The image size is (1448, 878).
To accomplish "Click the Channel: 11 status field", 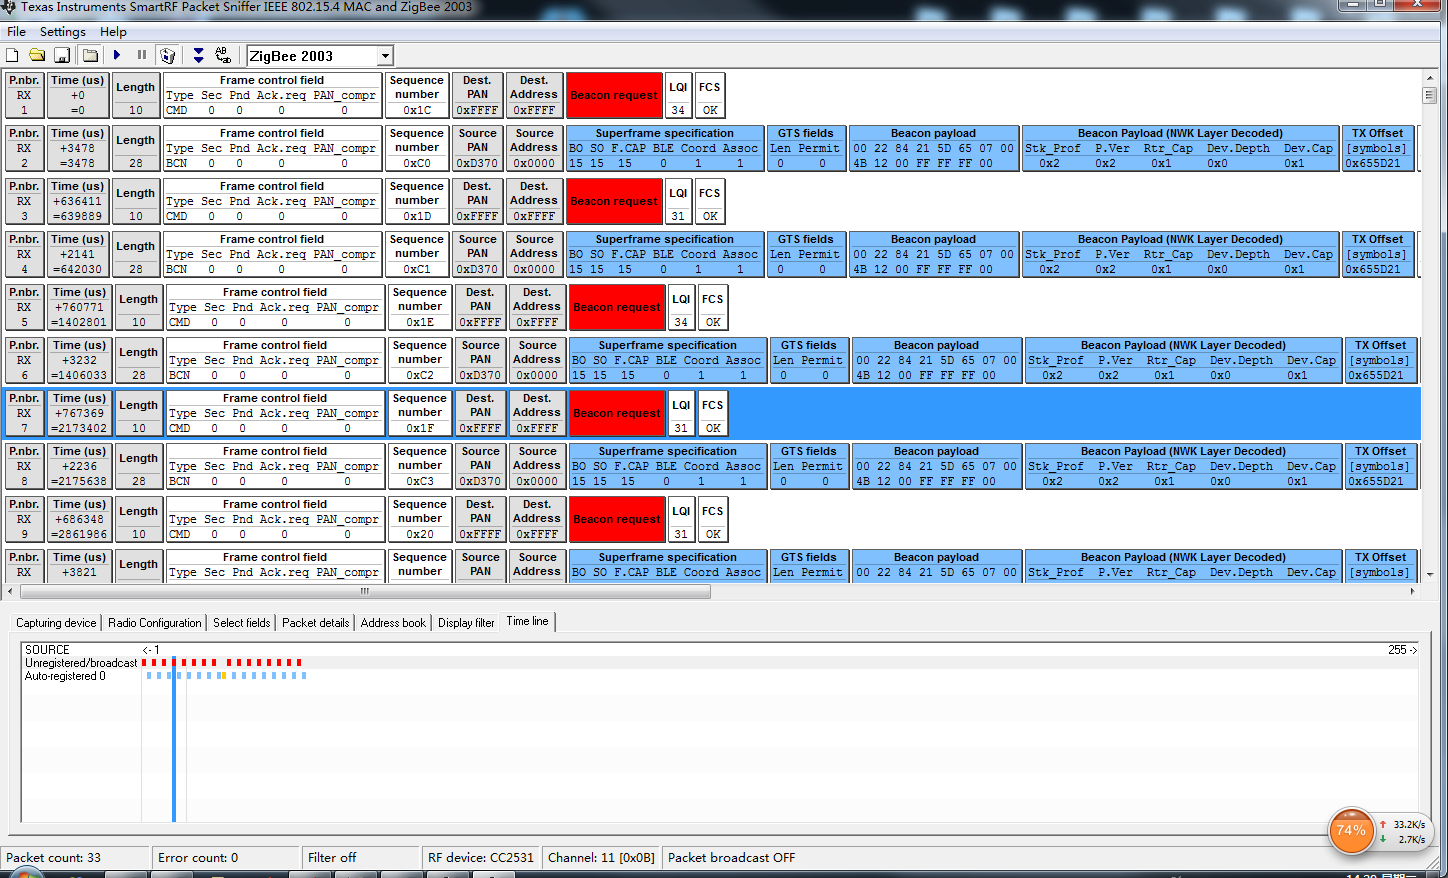I will pyautogui.click(x=601, y=858).
